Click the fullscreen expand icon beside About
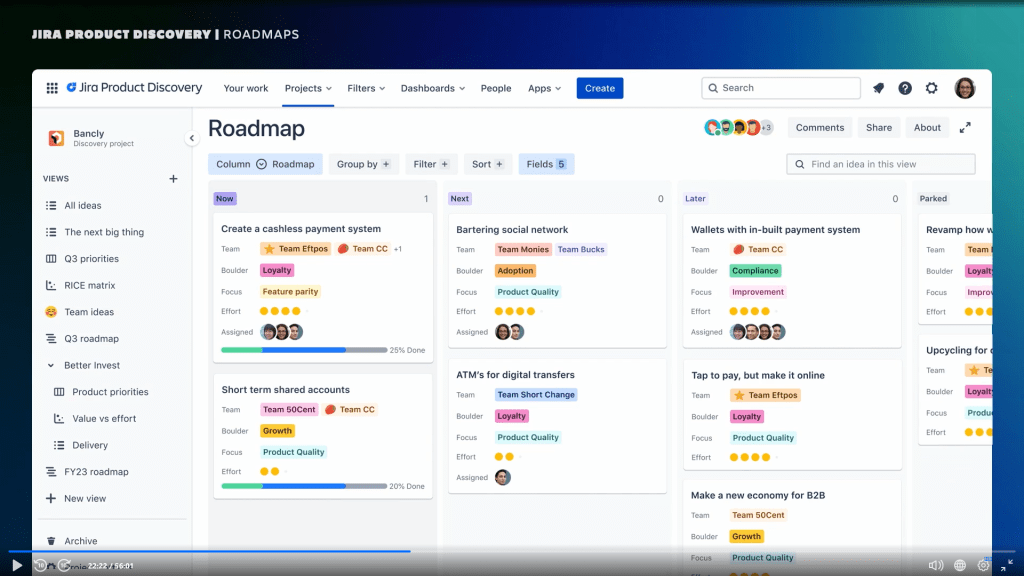1024x576 pixels. coord(965,128)
